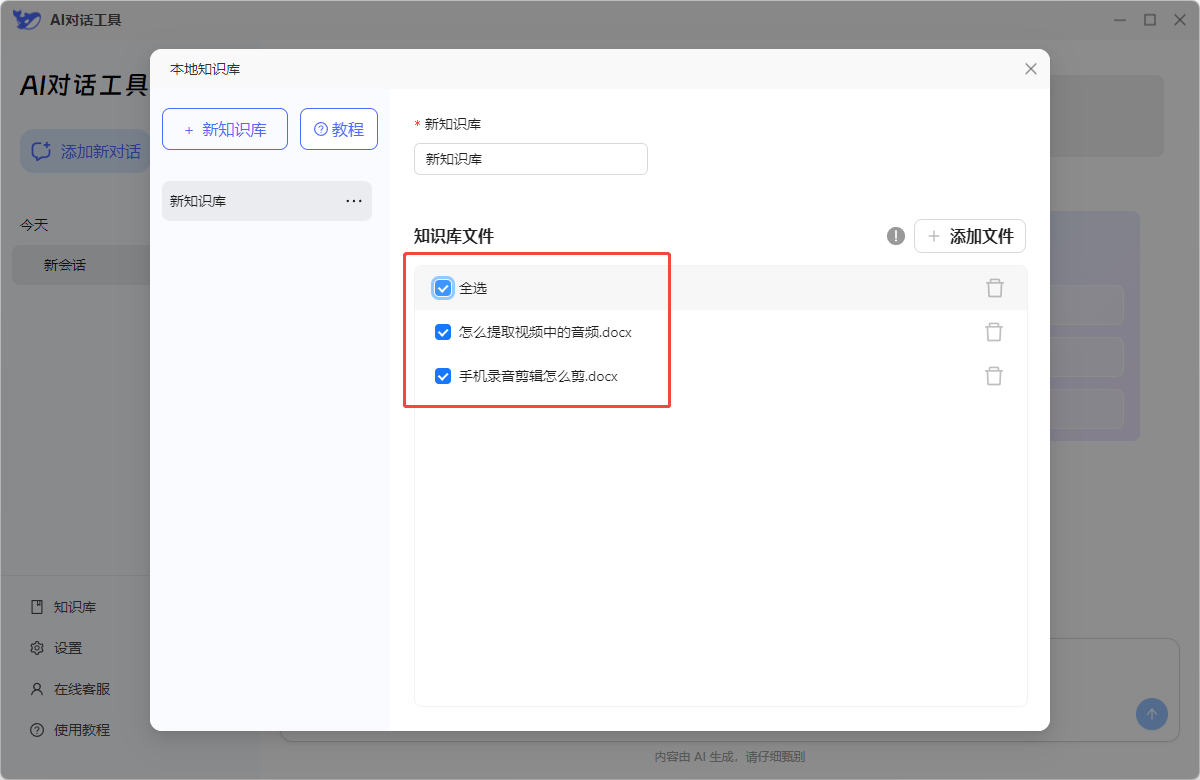Select the 新会话 conversation in the sidebar
This screenshot has height=780, width=1200.
click(82, 266)
